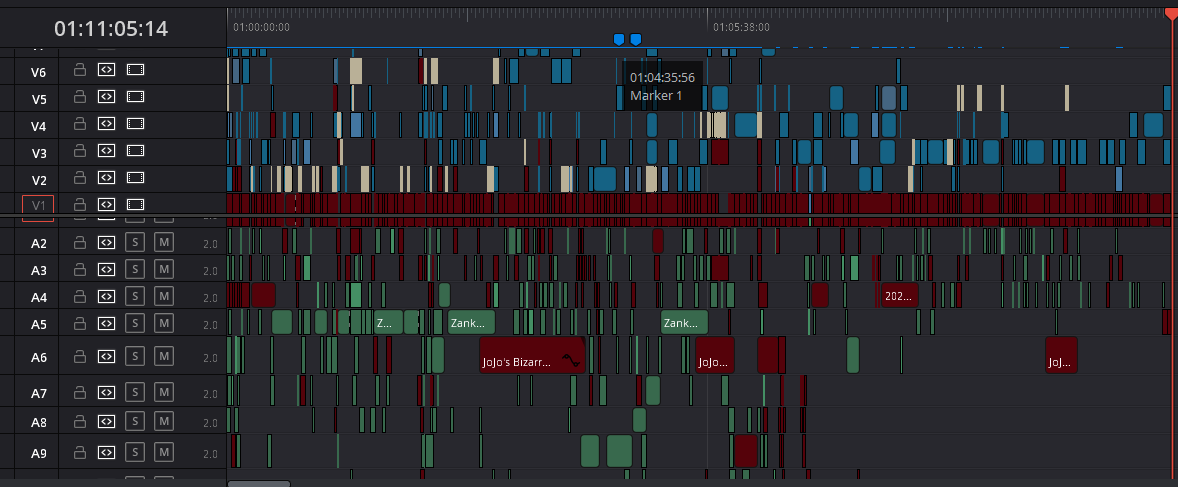This screenshot has height=487, width=1178.
Task: Toggle auto select on track V6
Action: pyautogui.click(x=107, y=70)
